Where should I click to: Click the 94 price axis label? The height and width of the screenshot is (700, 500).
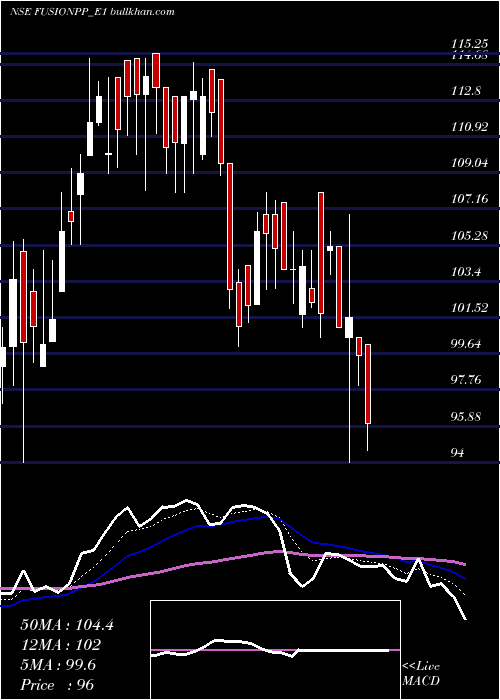coord(458,453)
